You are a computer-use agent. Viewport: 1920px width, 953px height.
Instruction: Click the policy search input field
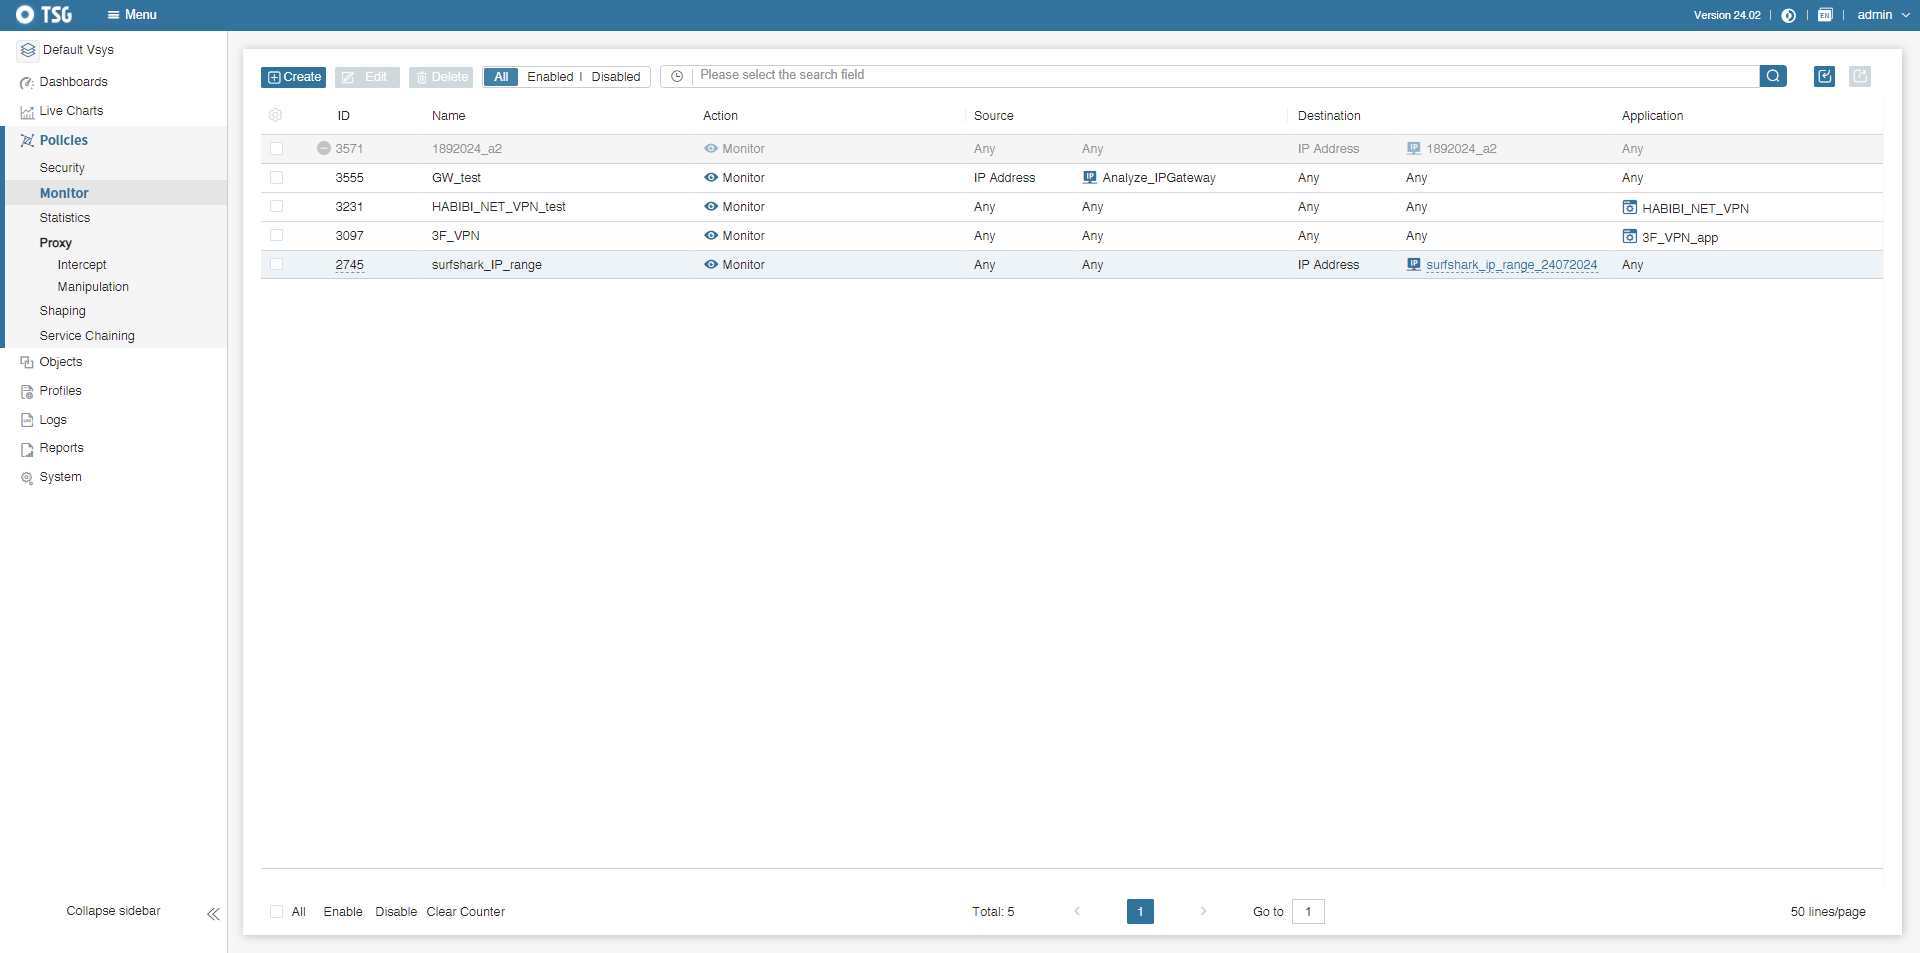pos(1225,76)
